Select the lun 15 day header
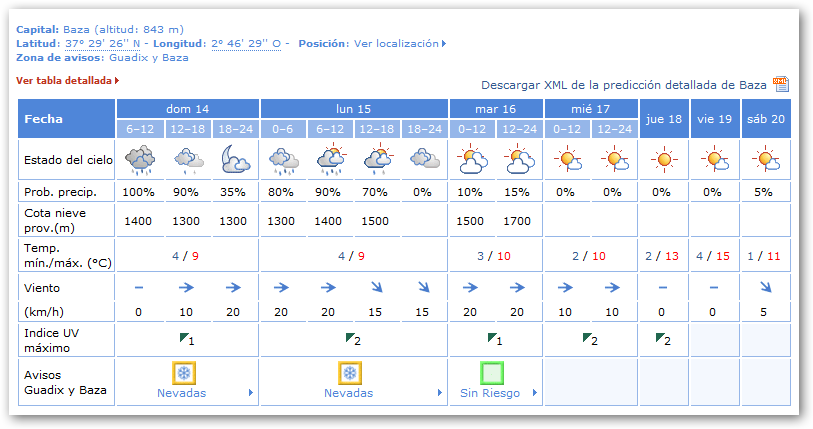 point(354,108)
